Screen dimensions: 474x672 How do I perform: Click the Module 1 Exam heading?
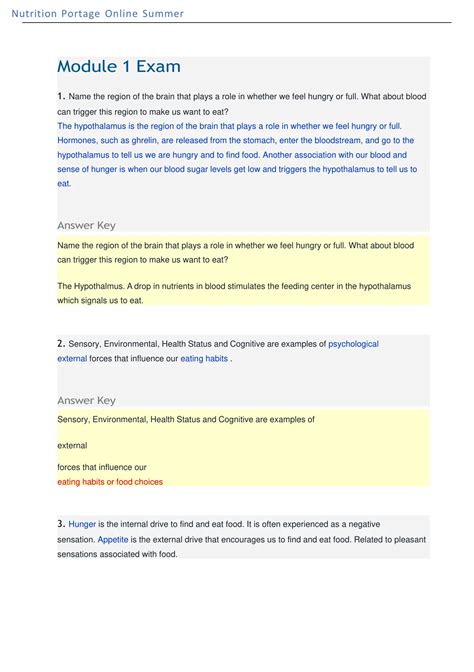click(x=119, y=66)
